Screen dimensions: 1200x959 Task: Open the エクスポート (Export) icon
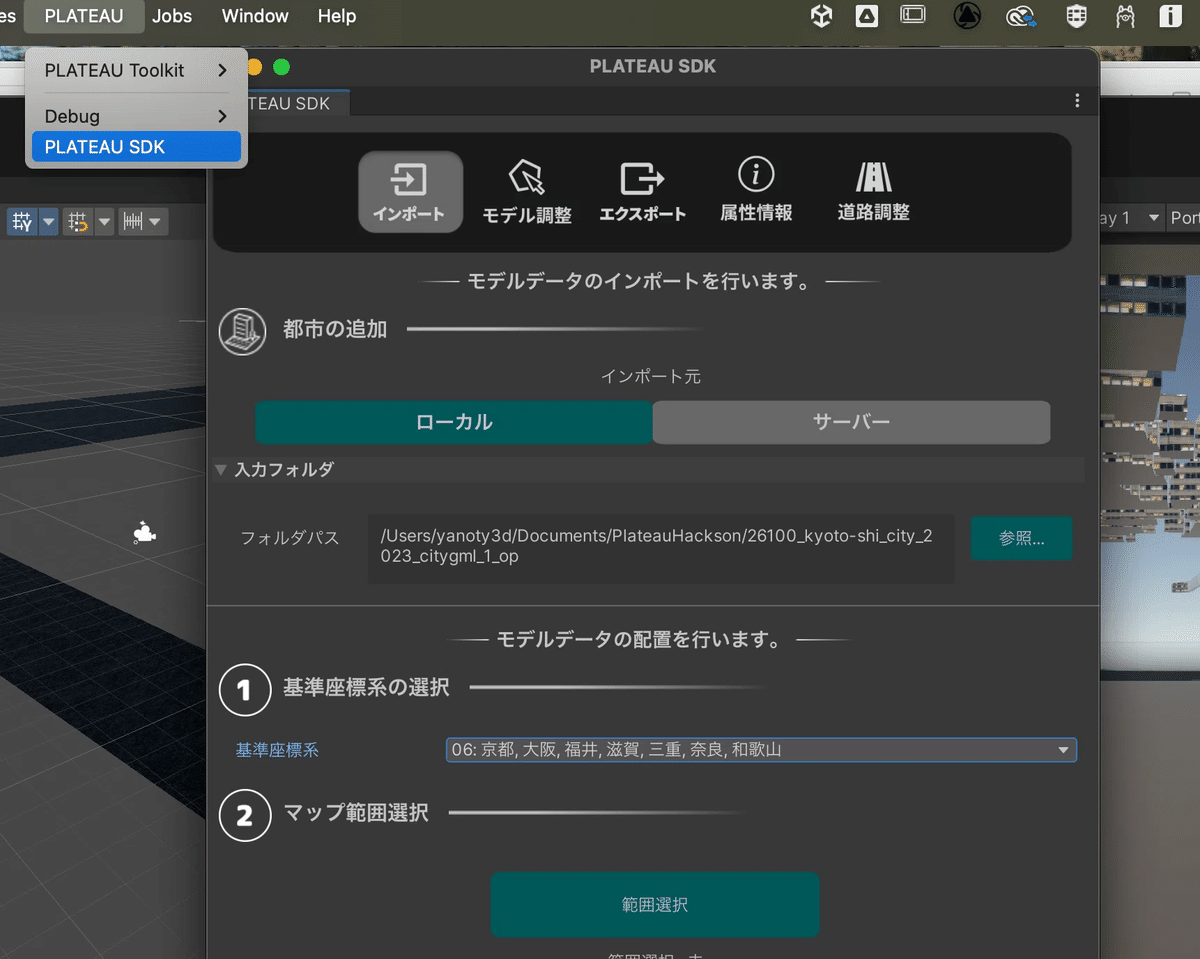pyautogui.click(x=642, y=192)
